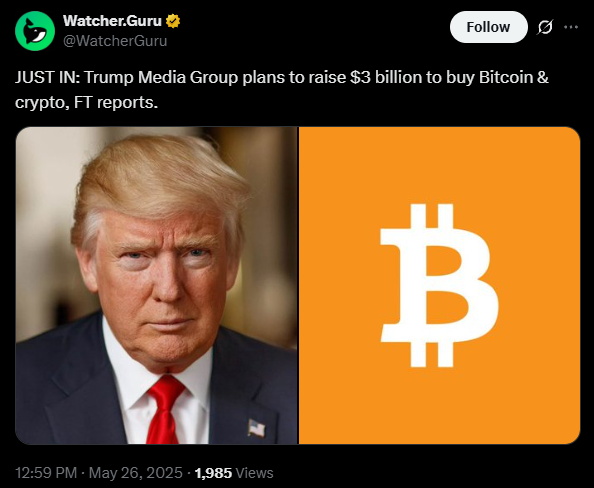Open the Watcher.Guru display name link
The image size is (594, 488).
pyautogui.click(x=112, y=21)
